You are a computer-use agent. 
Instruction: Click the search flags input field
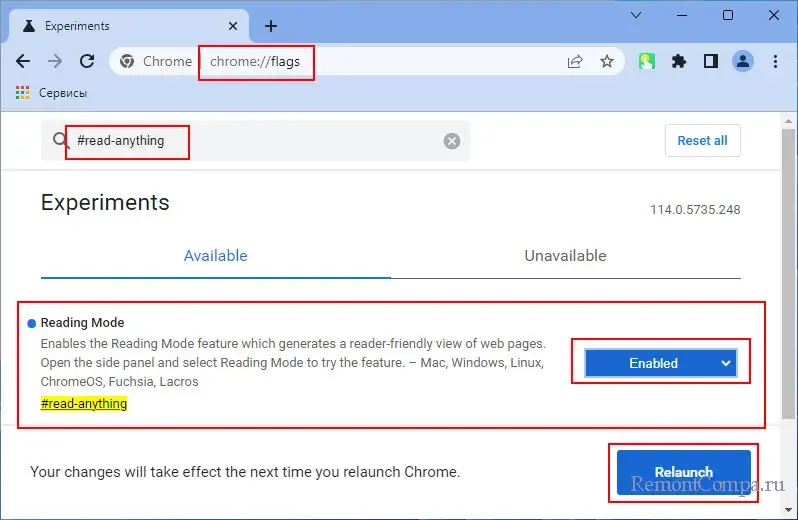click(300, 141)
